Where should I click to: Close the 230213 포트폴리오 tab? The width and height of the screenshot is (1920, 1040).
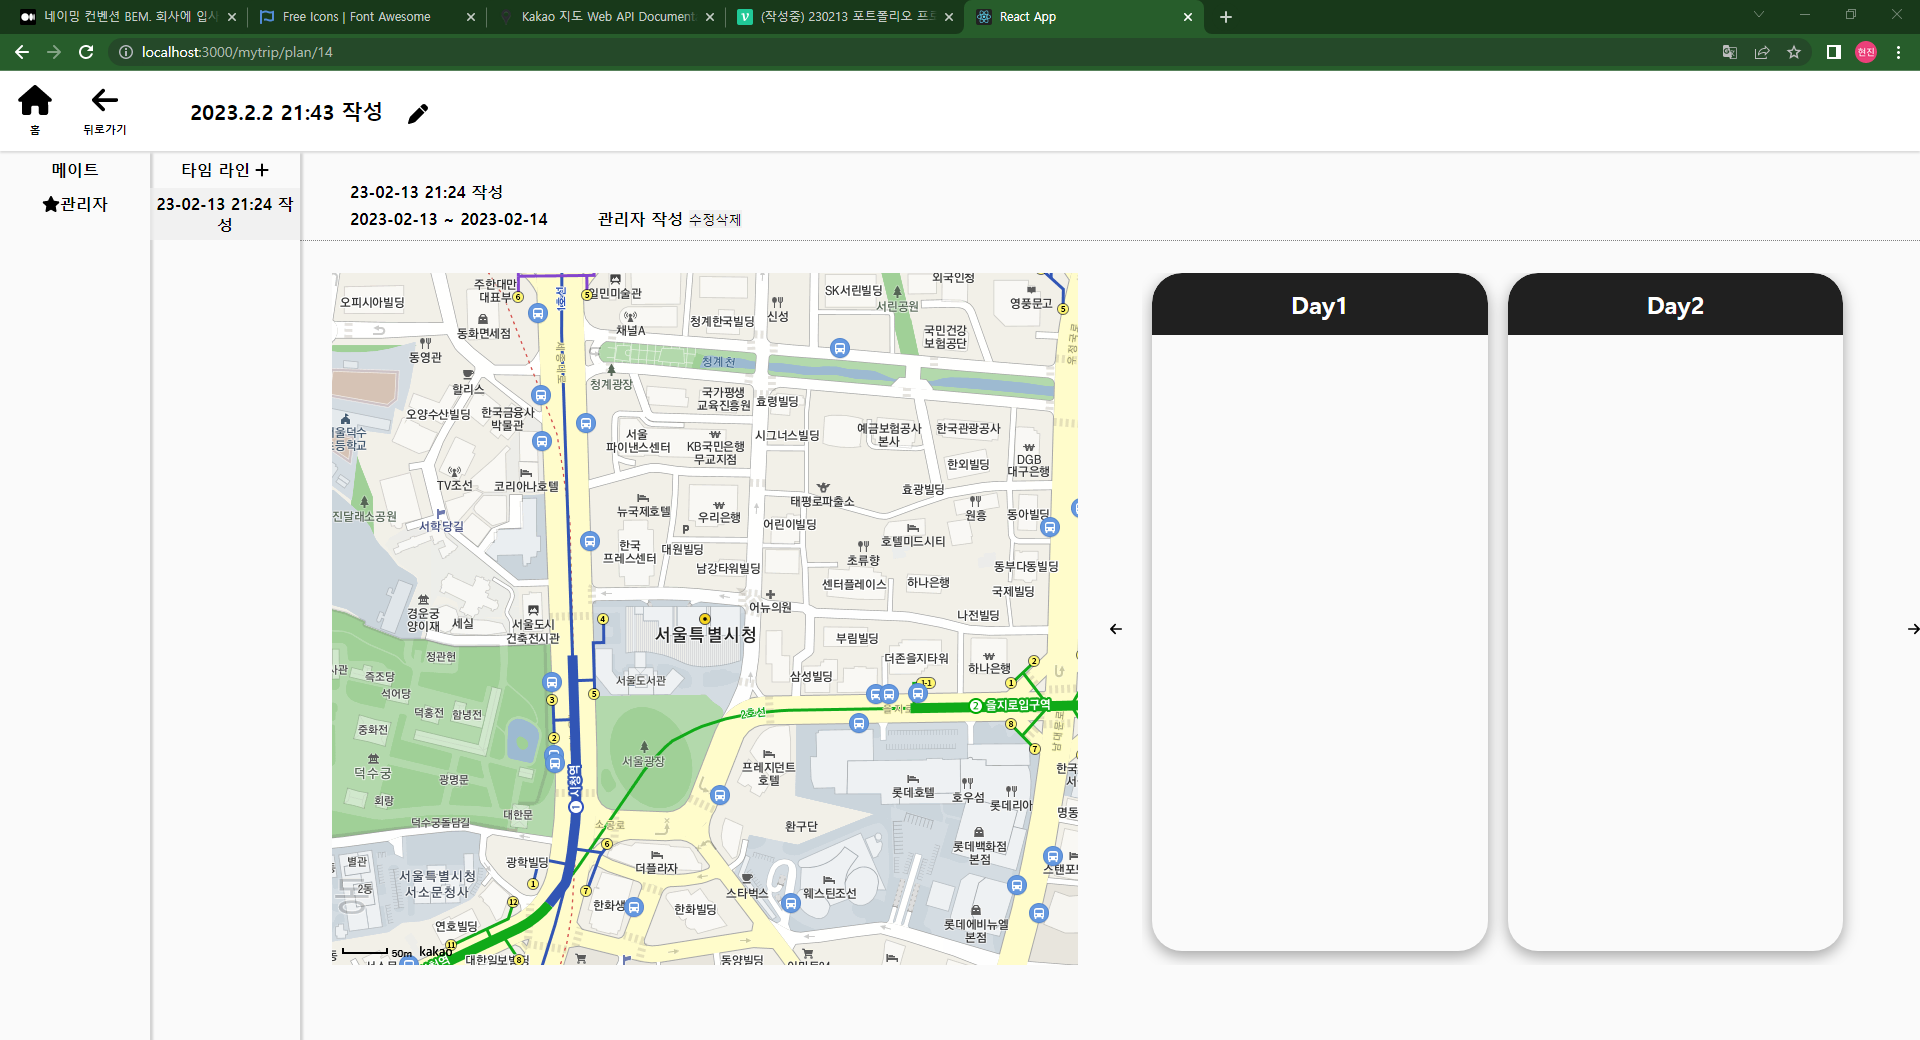[949, 17]
